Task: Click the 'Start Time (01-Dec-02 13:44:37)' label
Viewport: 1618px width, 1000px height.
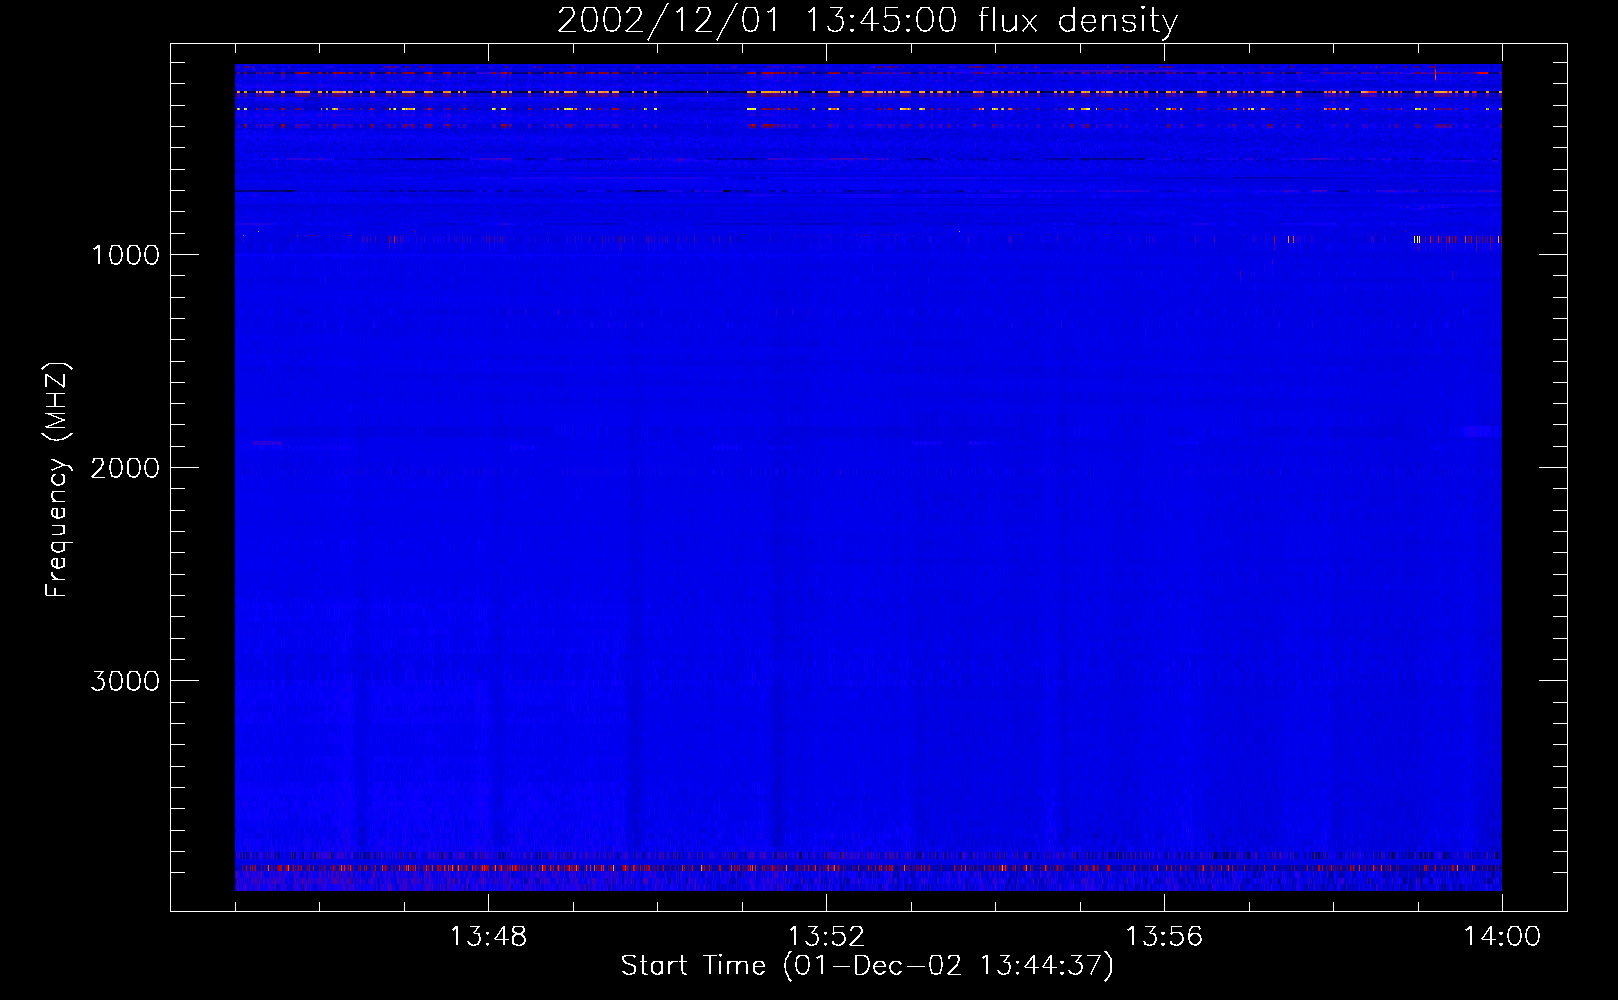Action: pyautogui.click(x=867, y=966)
